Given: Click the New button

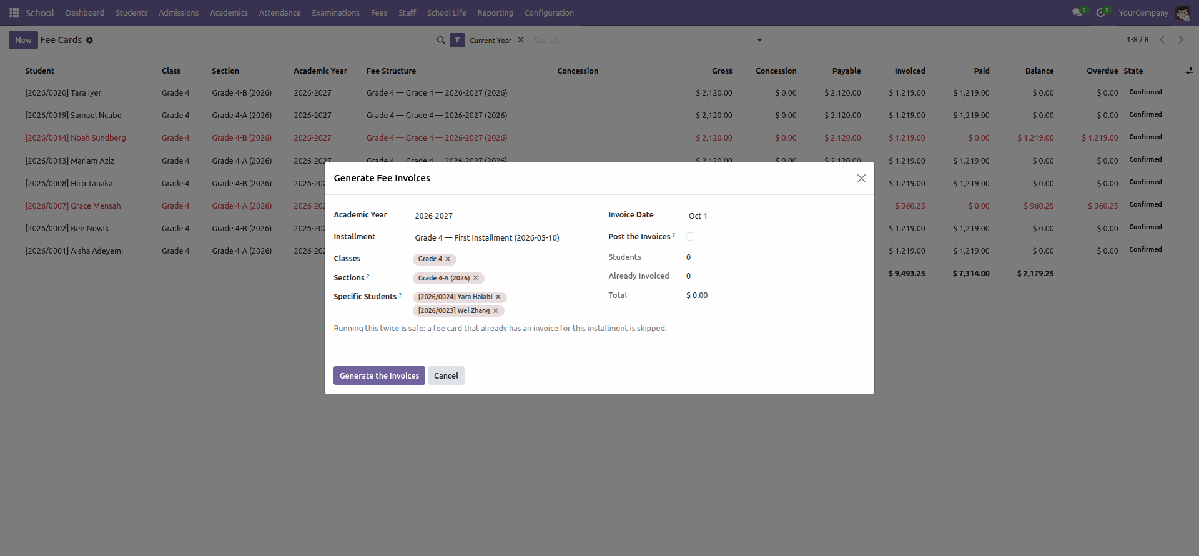Looking at the screenshot, I should (23, 40).
